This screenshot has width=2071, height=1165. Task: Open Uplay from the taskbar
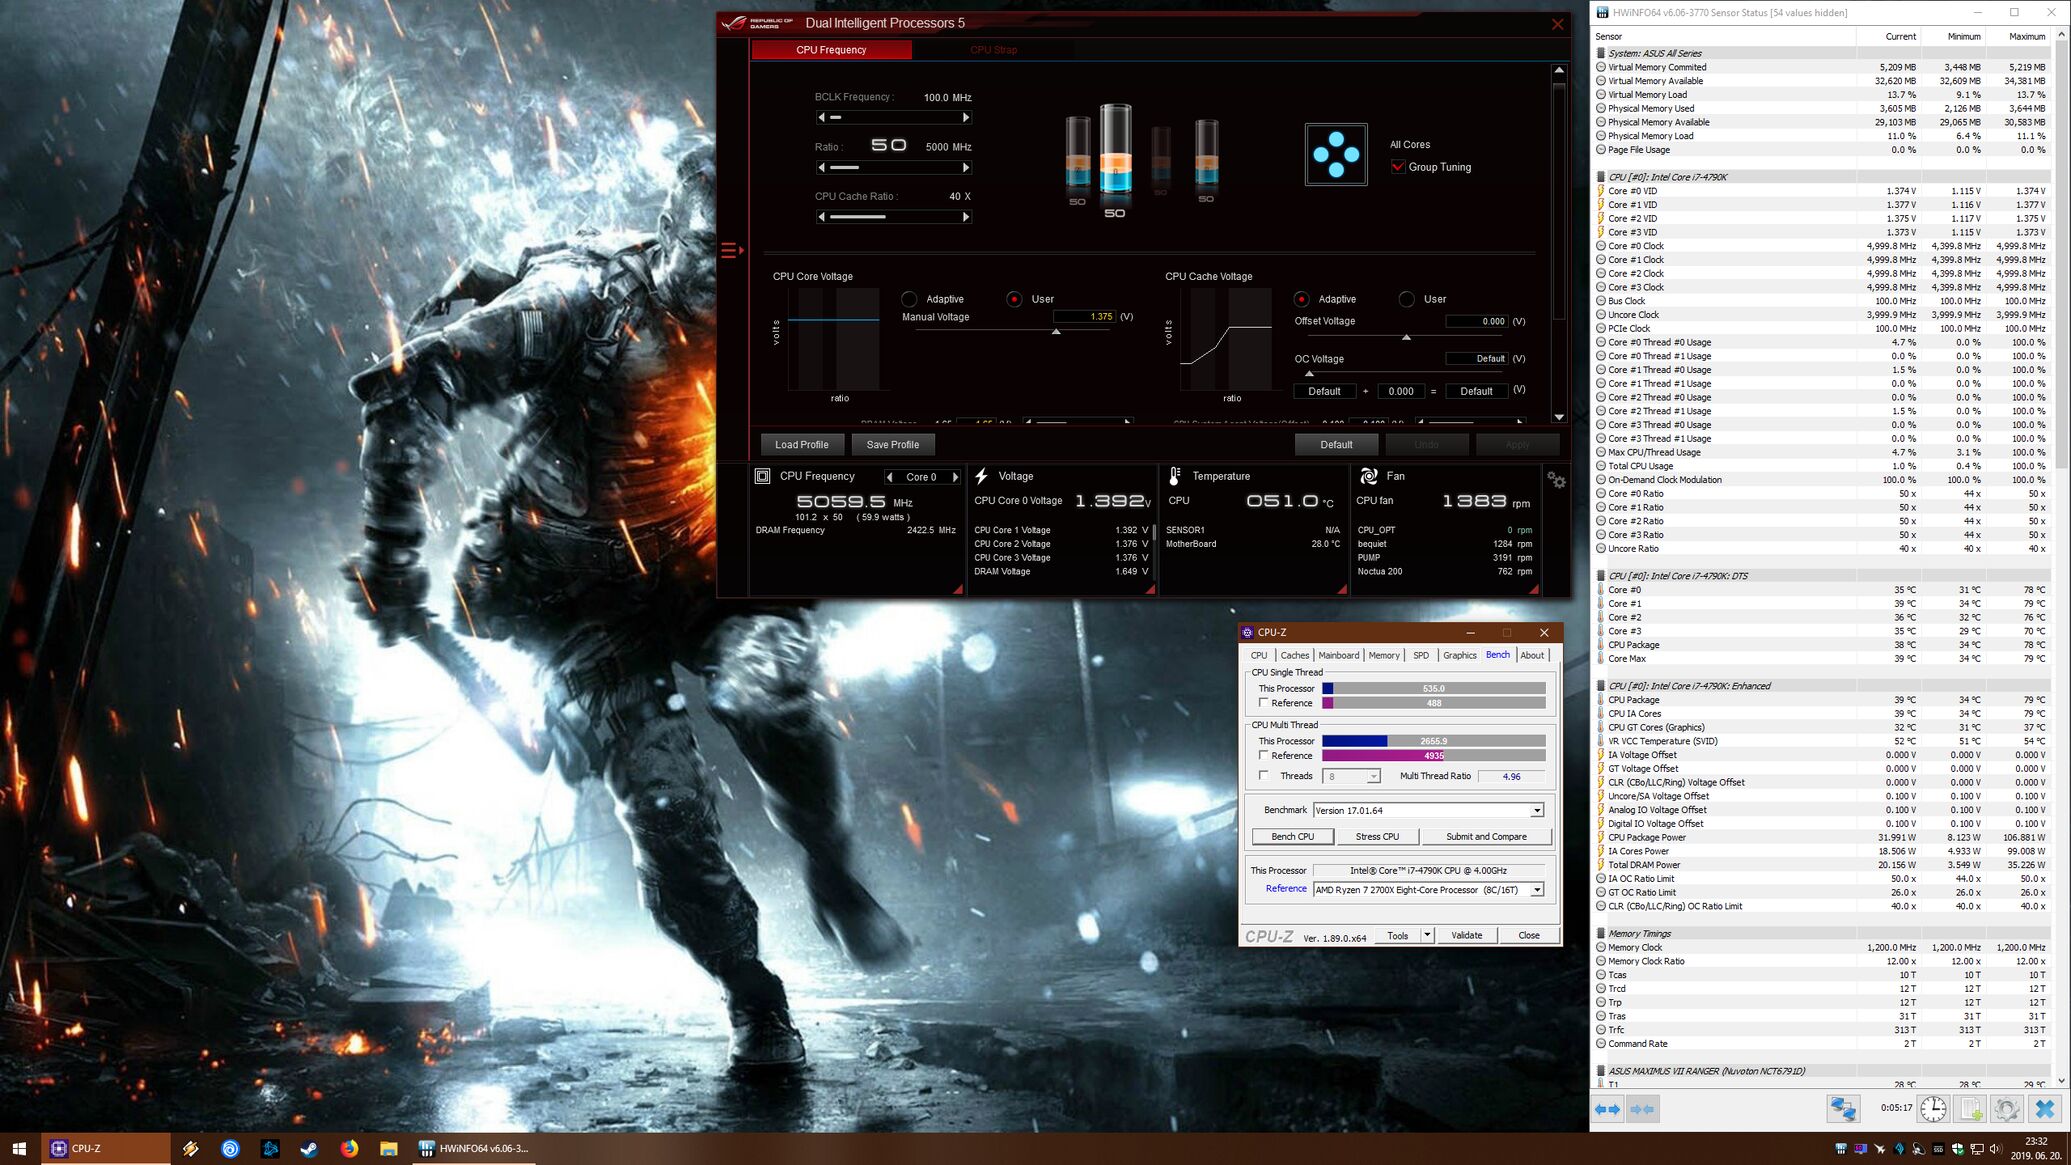(x=230, y=1149)
